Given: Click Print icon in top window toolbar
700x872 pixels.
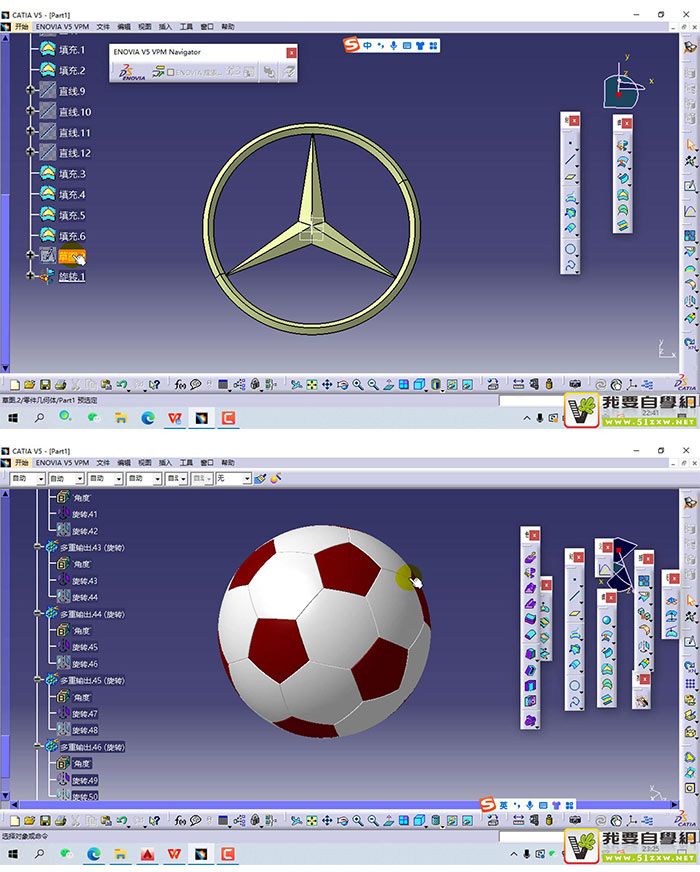Looking at the screenshot, I should coord(61,384).
